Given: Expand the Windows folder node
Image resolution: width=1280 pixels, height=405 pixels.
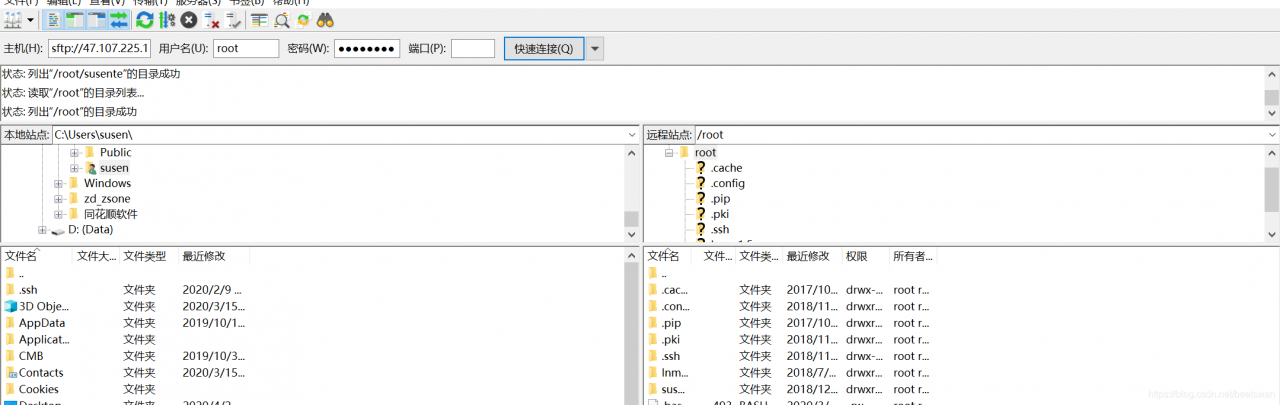Looking at the screenshot, I should (x=58, y=184).
